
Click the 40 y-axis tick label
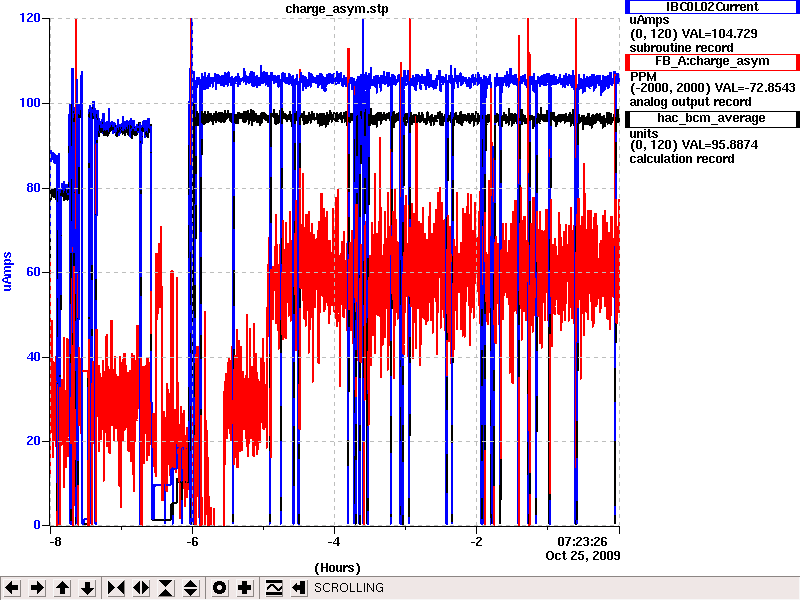pos(33,357)
